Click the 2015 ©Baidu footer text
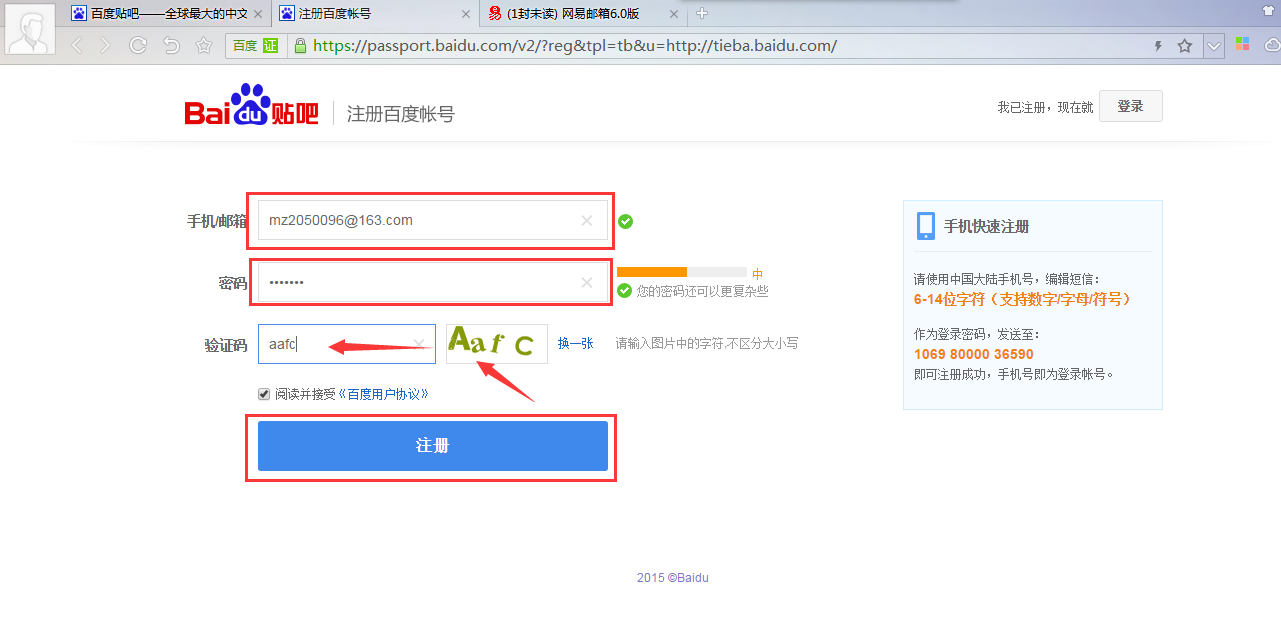Screen dimensions: 1281x644 coord(673,578)
